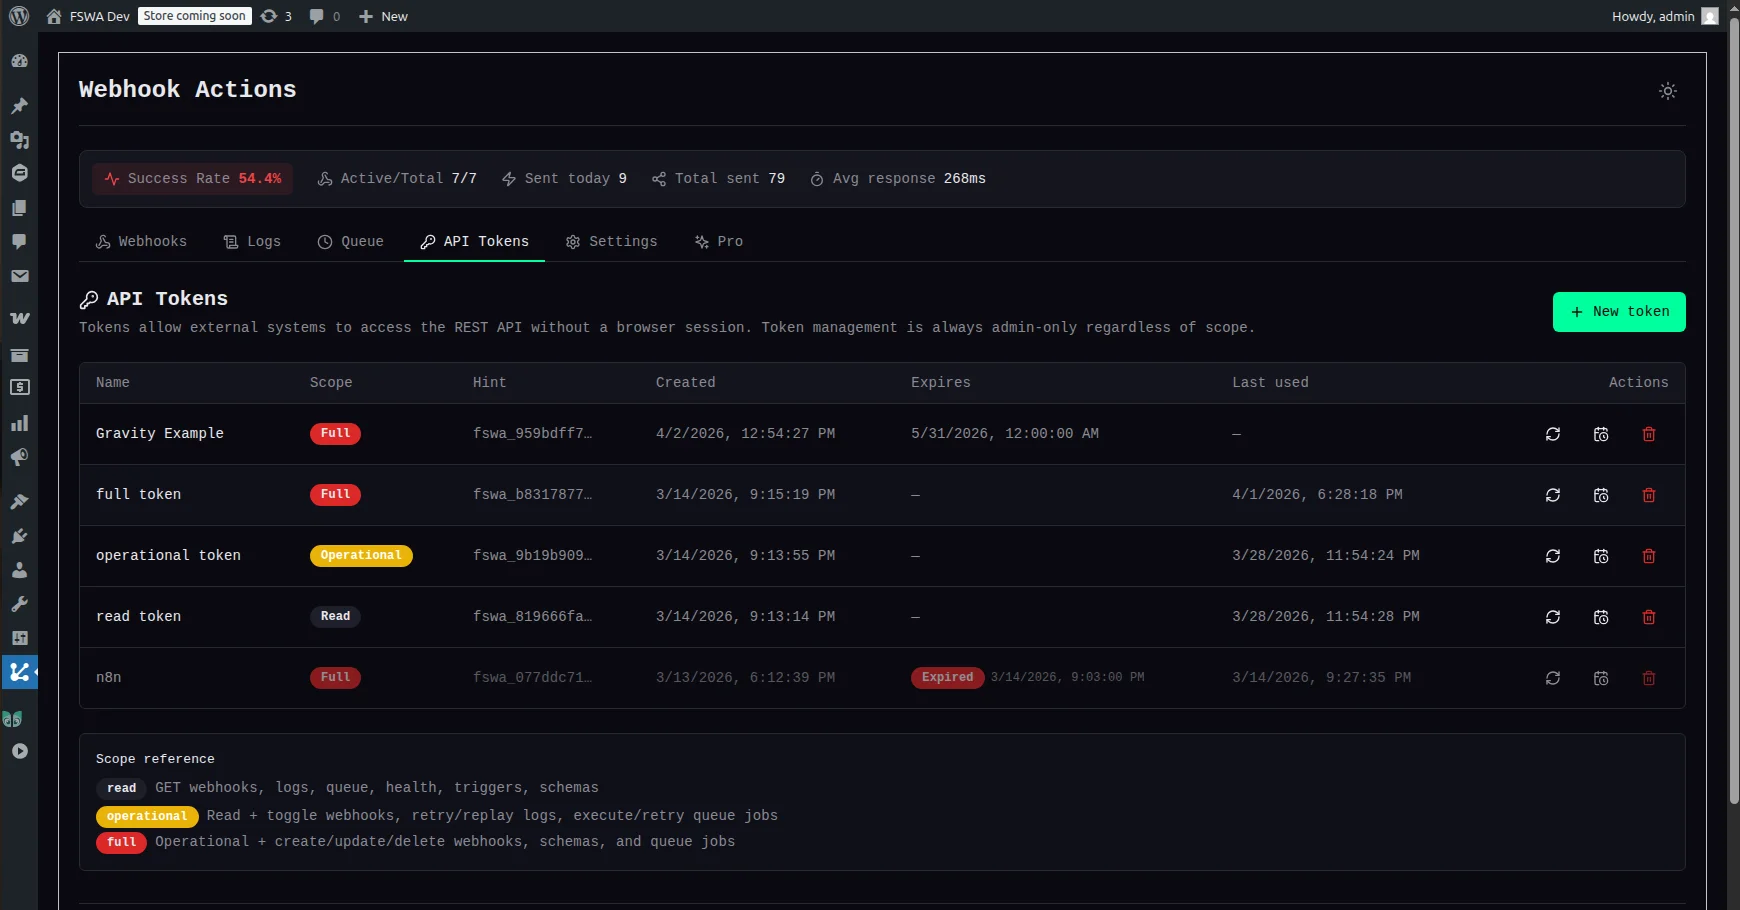Screen dimensions: 1740x910
Task: Open Posts pin icon in sidebar
Action: coord(19,105)
